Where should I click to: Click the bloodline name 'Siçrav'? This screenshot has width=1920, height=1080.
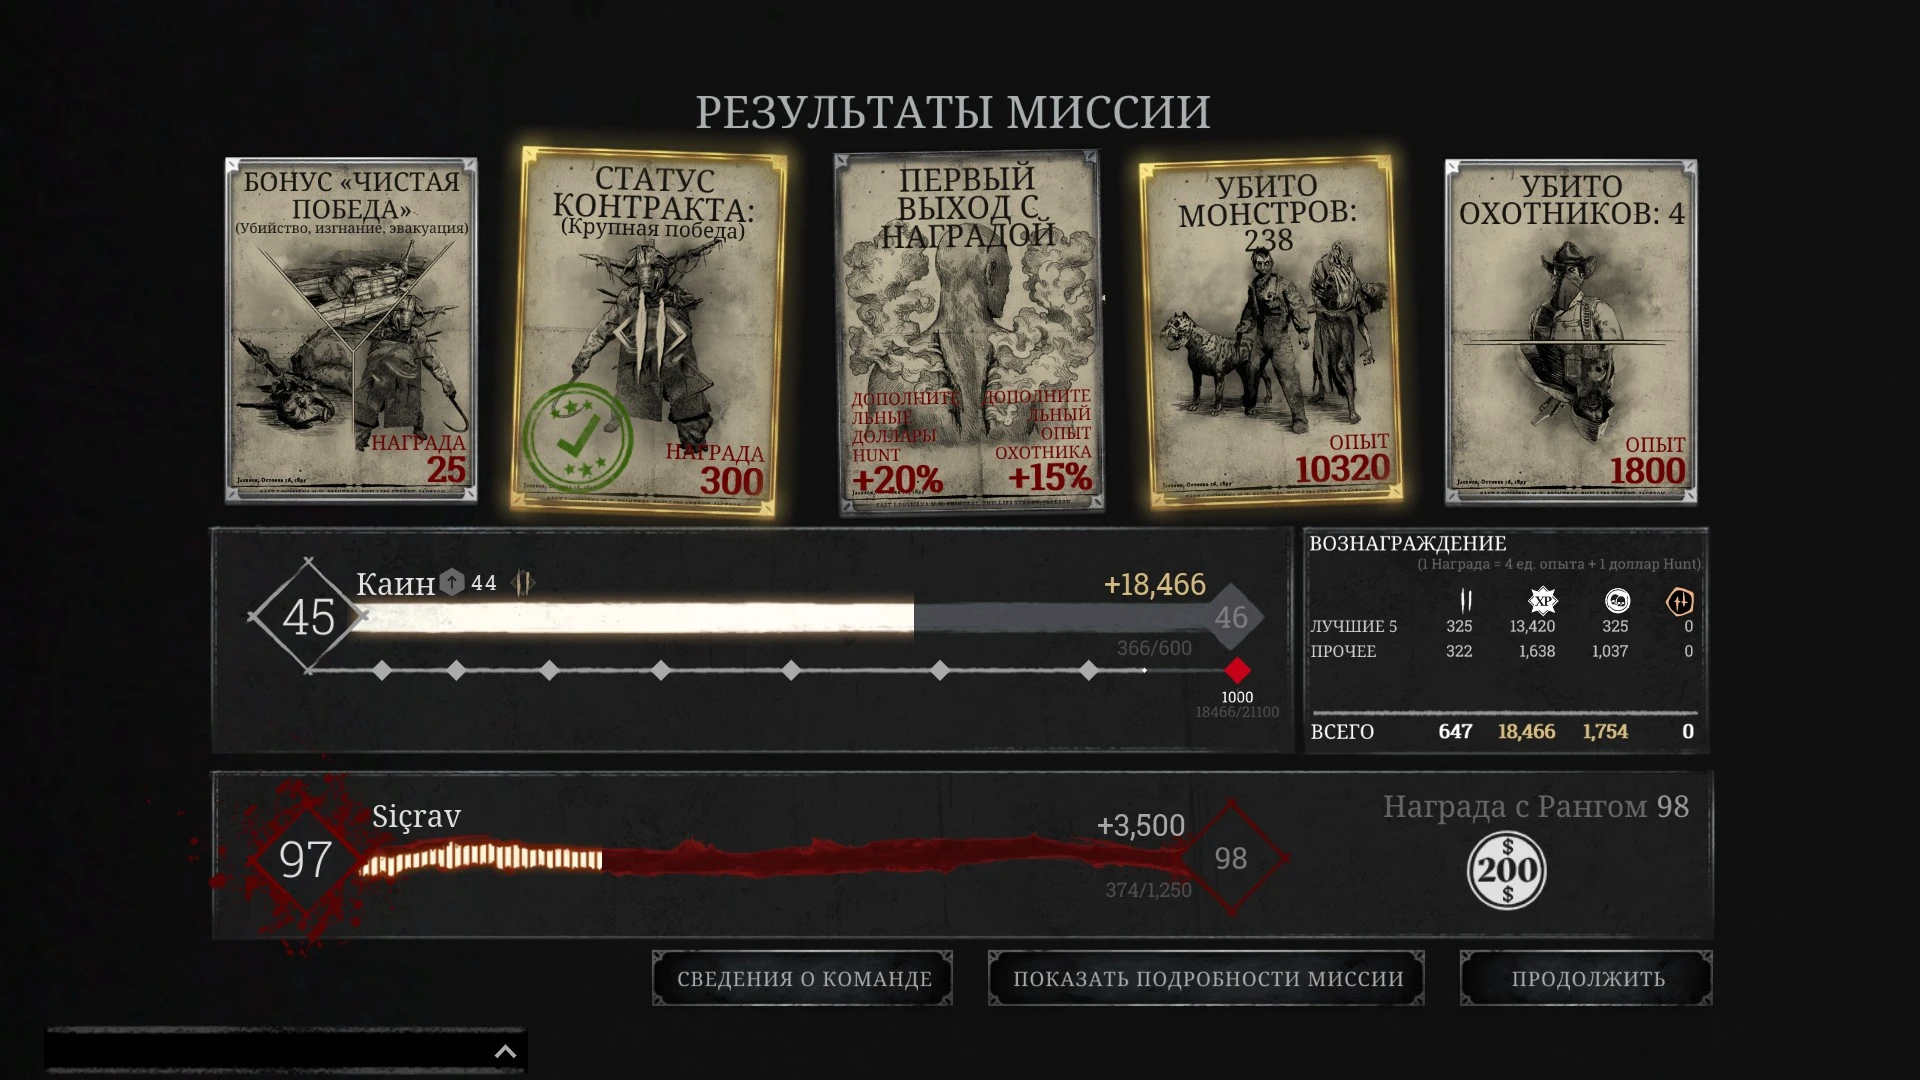click(x=416, y=816)
